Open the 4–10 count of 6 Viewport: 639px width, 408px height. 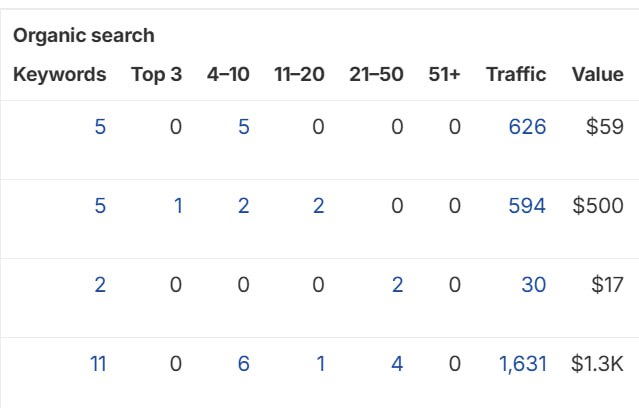243,364
